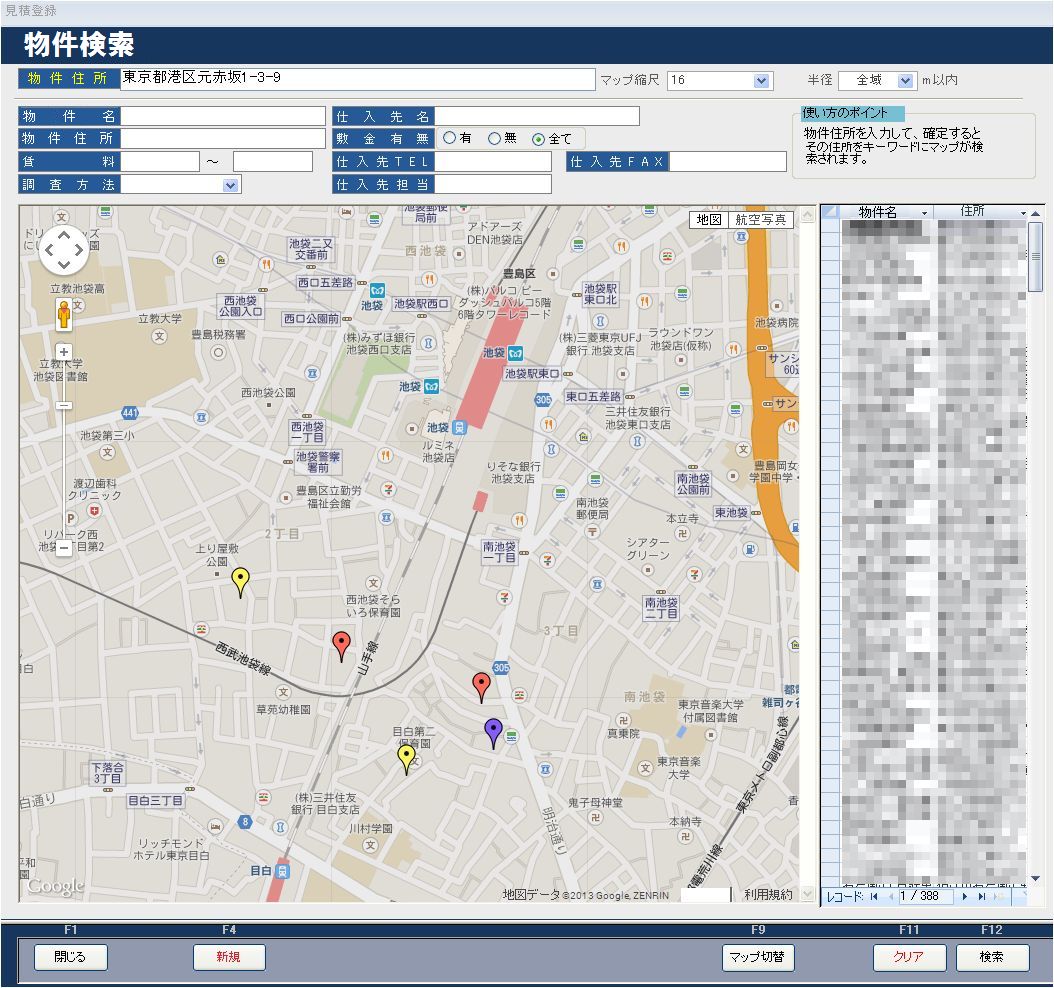Click the 目白 station icon
1054x988 pixels.
coord(283,871)
